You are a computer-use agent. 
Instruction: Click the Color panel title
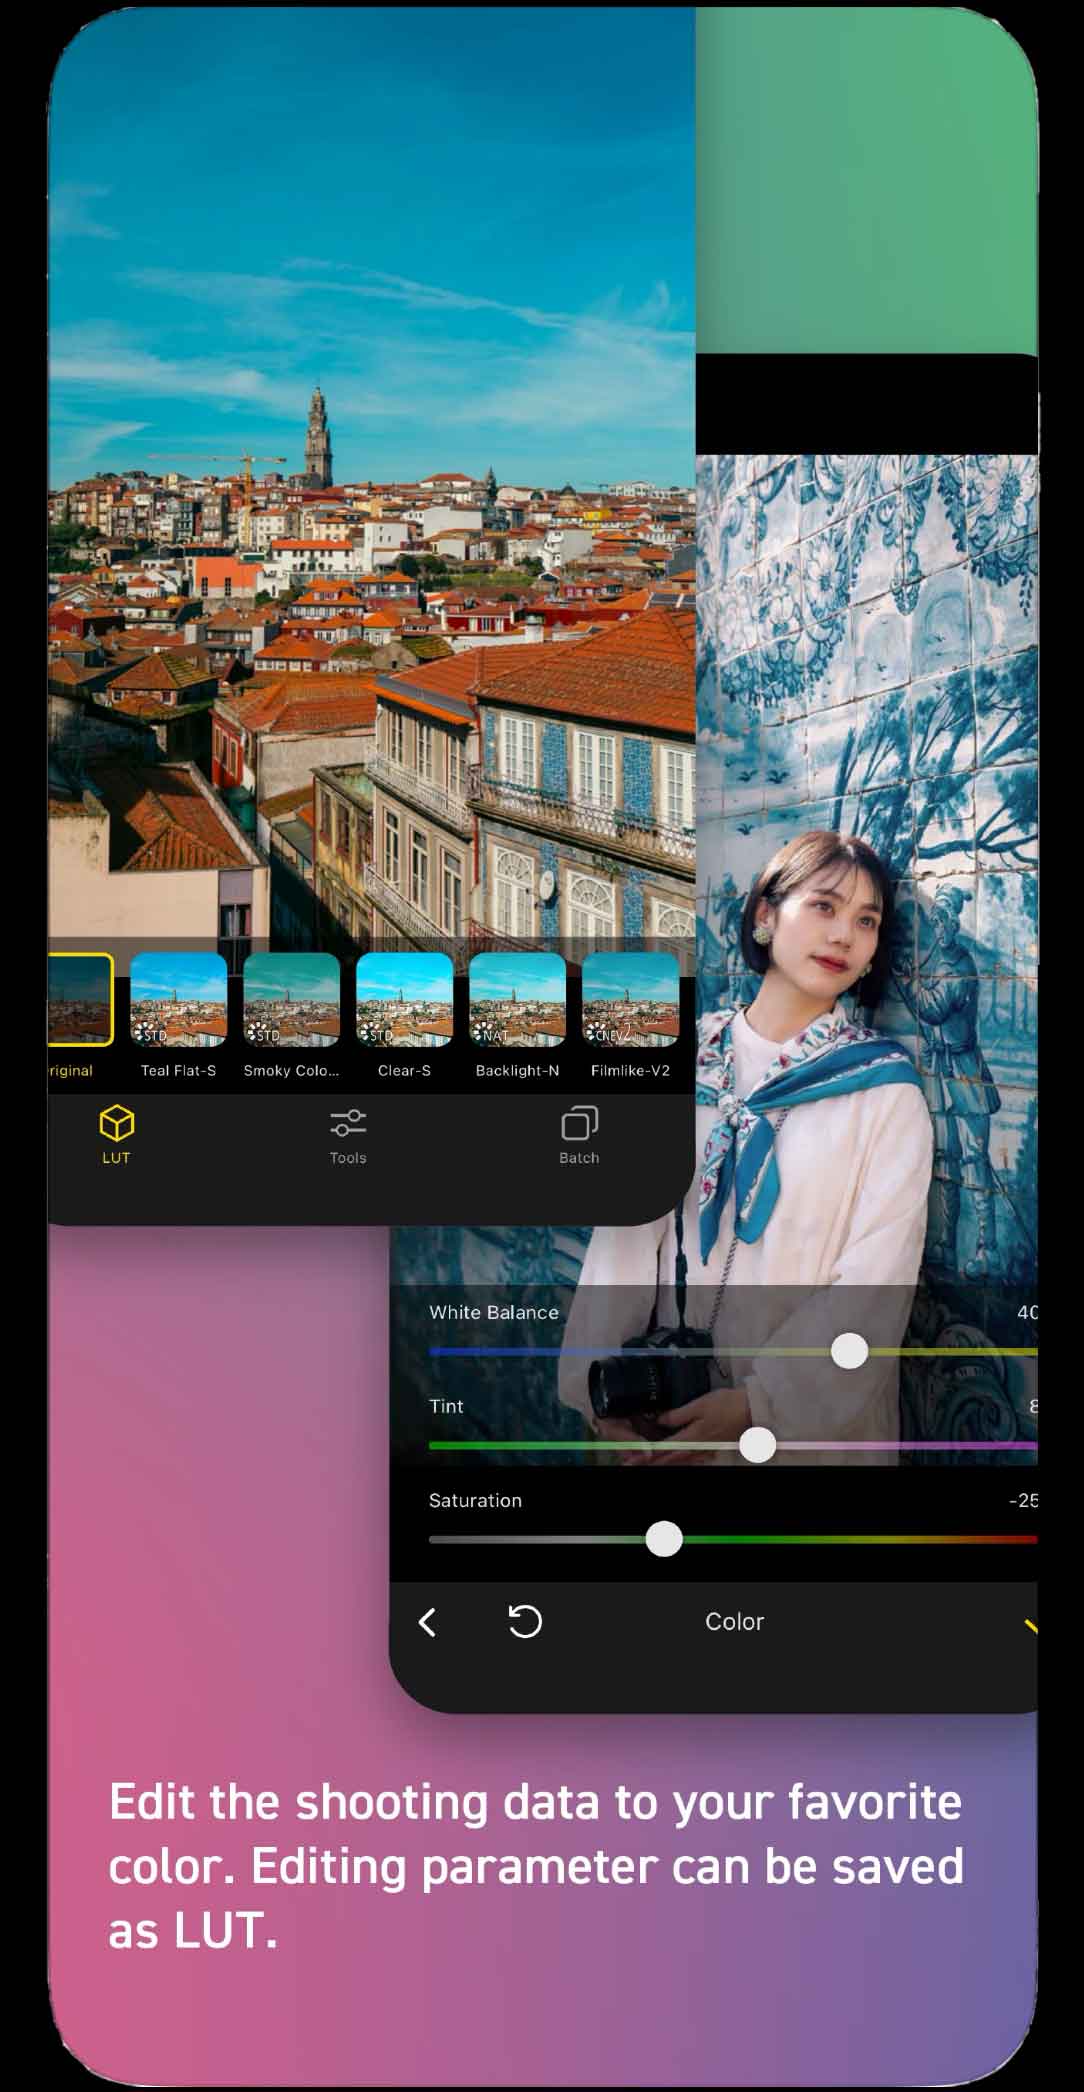tap(734, 1621)
